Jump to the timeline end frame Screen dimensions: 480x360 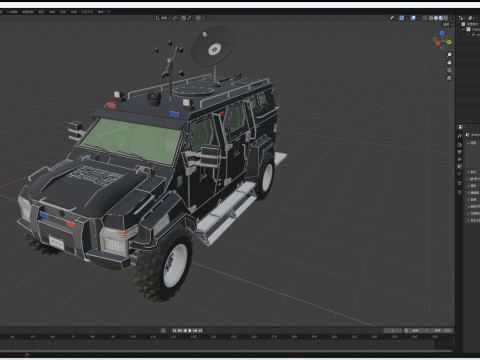(x=200, y=330)
